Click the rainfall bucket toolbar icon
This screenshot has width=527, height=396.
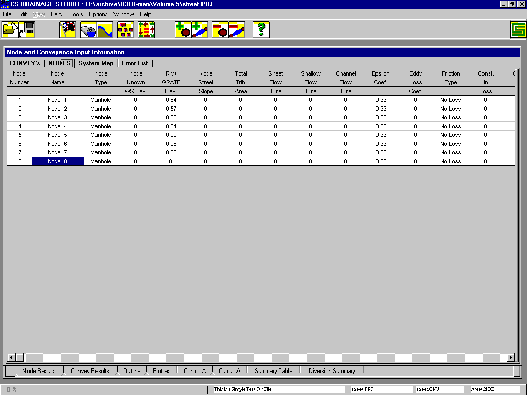[x=88, y=29]
